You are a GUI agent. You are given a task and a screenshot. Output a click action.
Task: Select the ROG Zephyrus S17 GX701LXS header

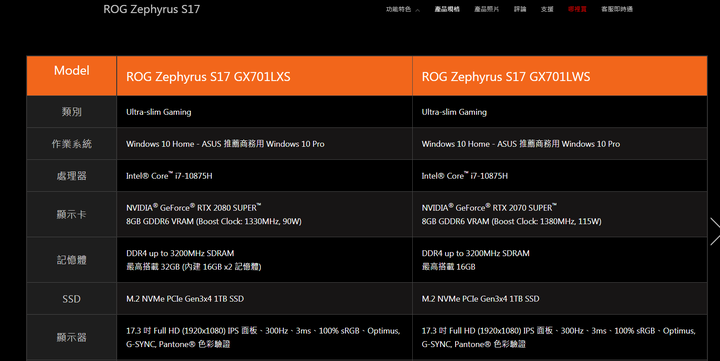(264, 76)
